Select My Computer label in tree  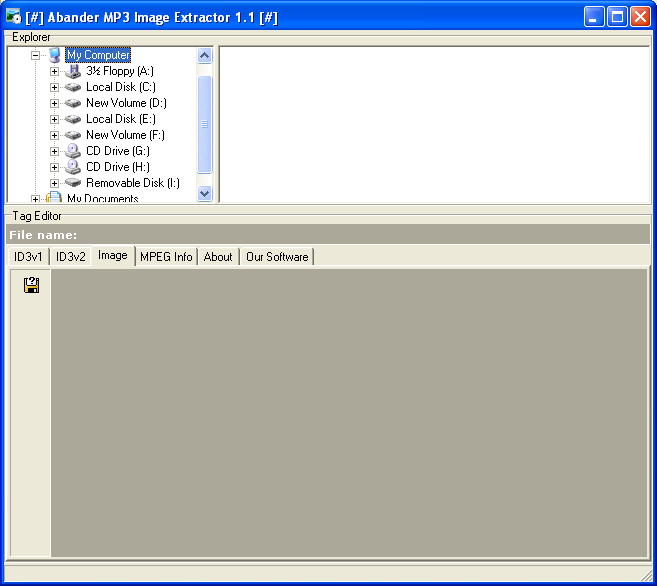98,55
